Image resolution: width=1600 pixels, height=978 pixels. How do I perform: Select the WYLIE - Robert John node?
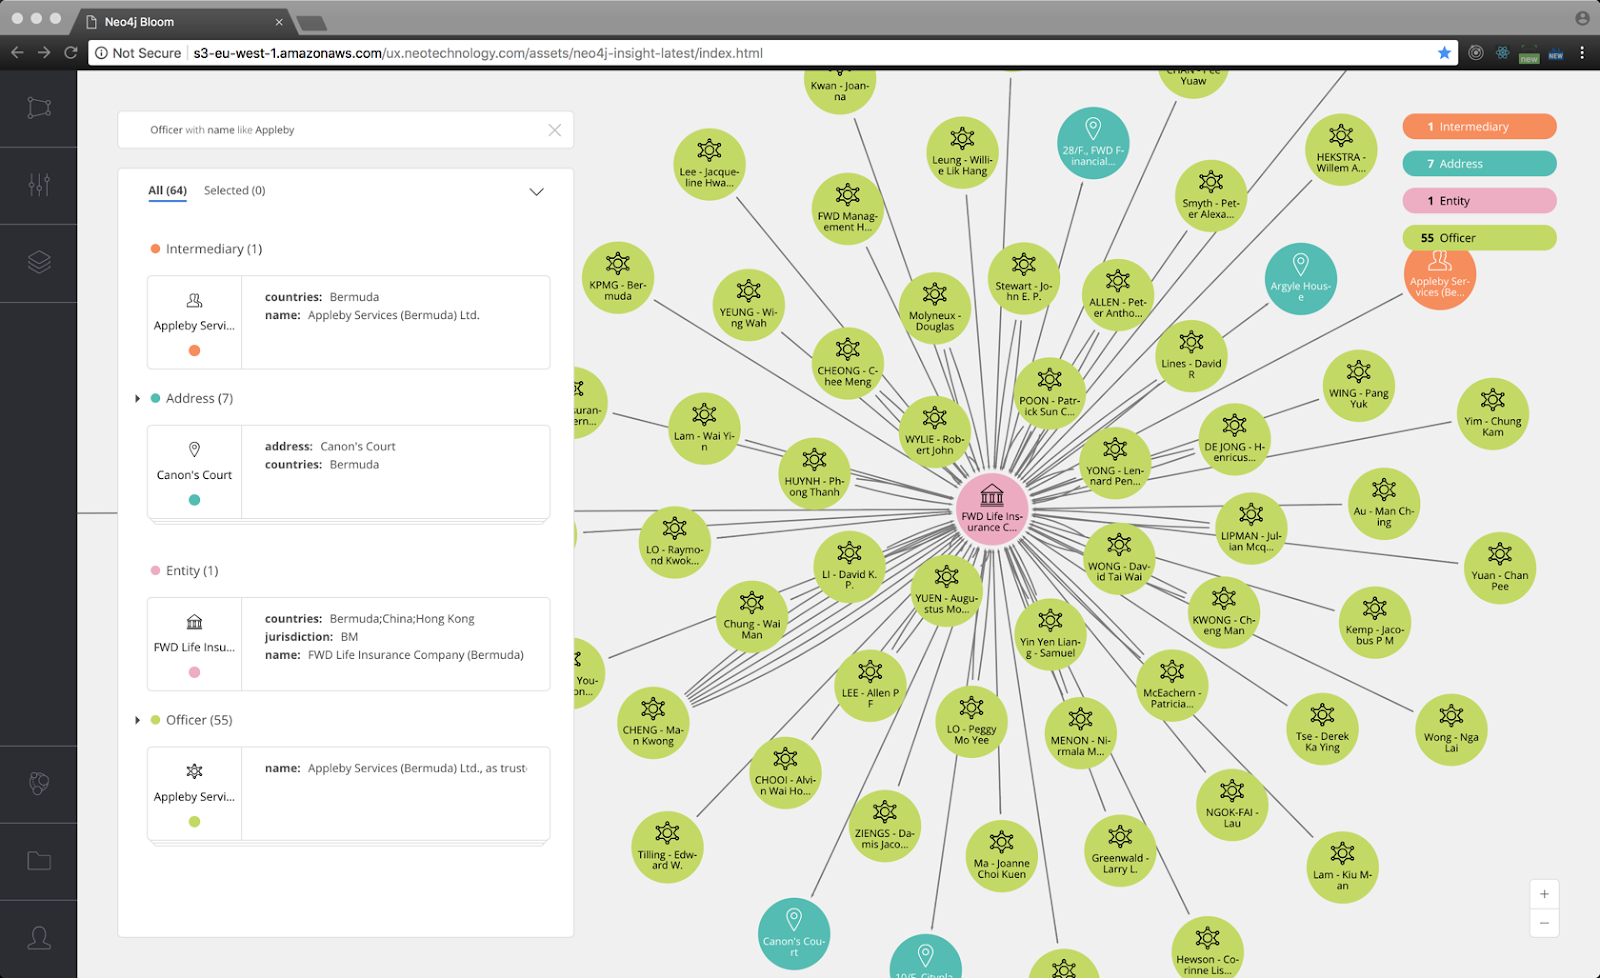point(935,432)
